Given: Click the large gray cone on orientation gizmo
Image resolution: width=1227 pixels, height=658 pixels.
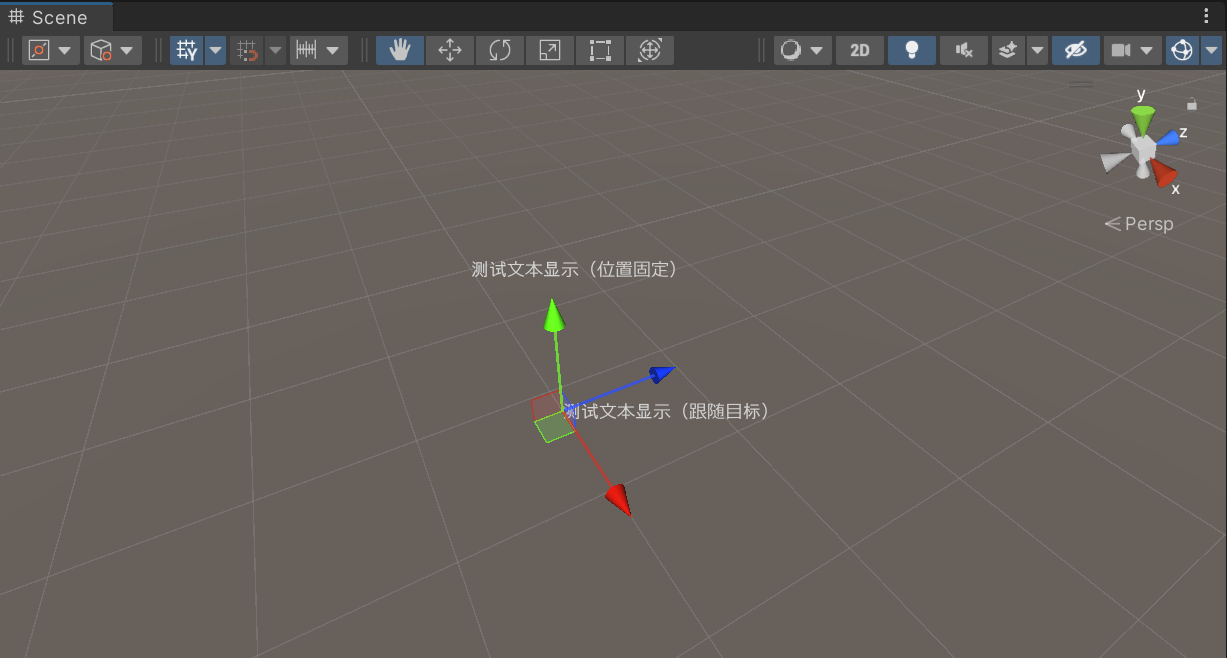Looking at the screenshot, I should pyautogui.click(x=1112, y=162).
